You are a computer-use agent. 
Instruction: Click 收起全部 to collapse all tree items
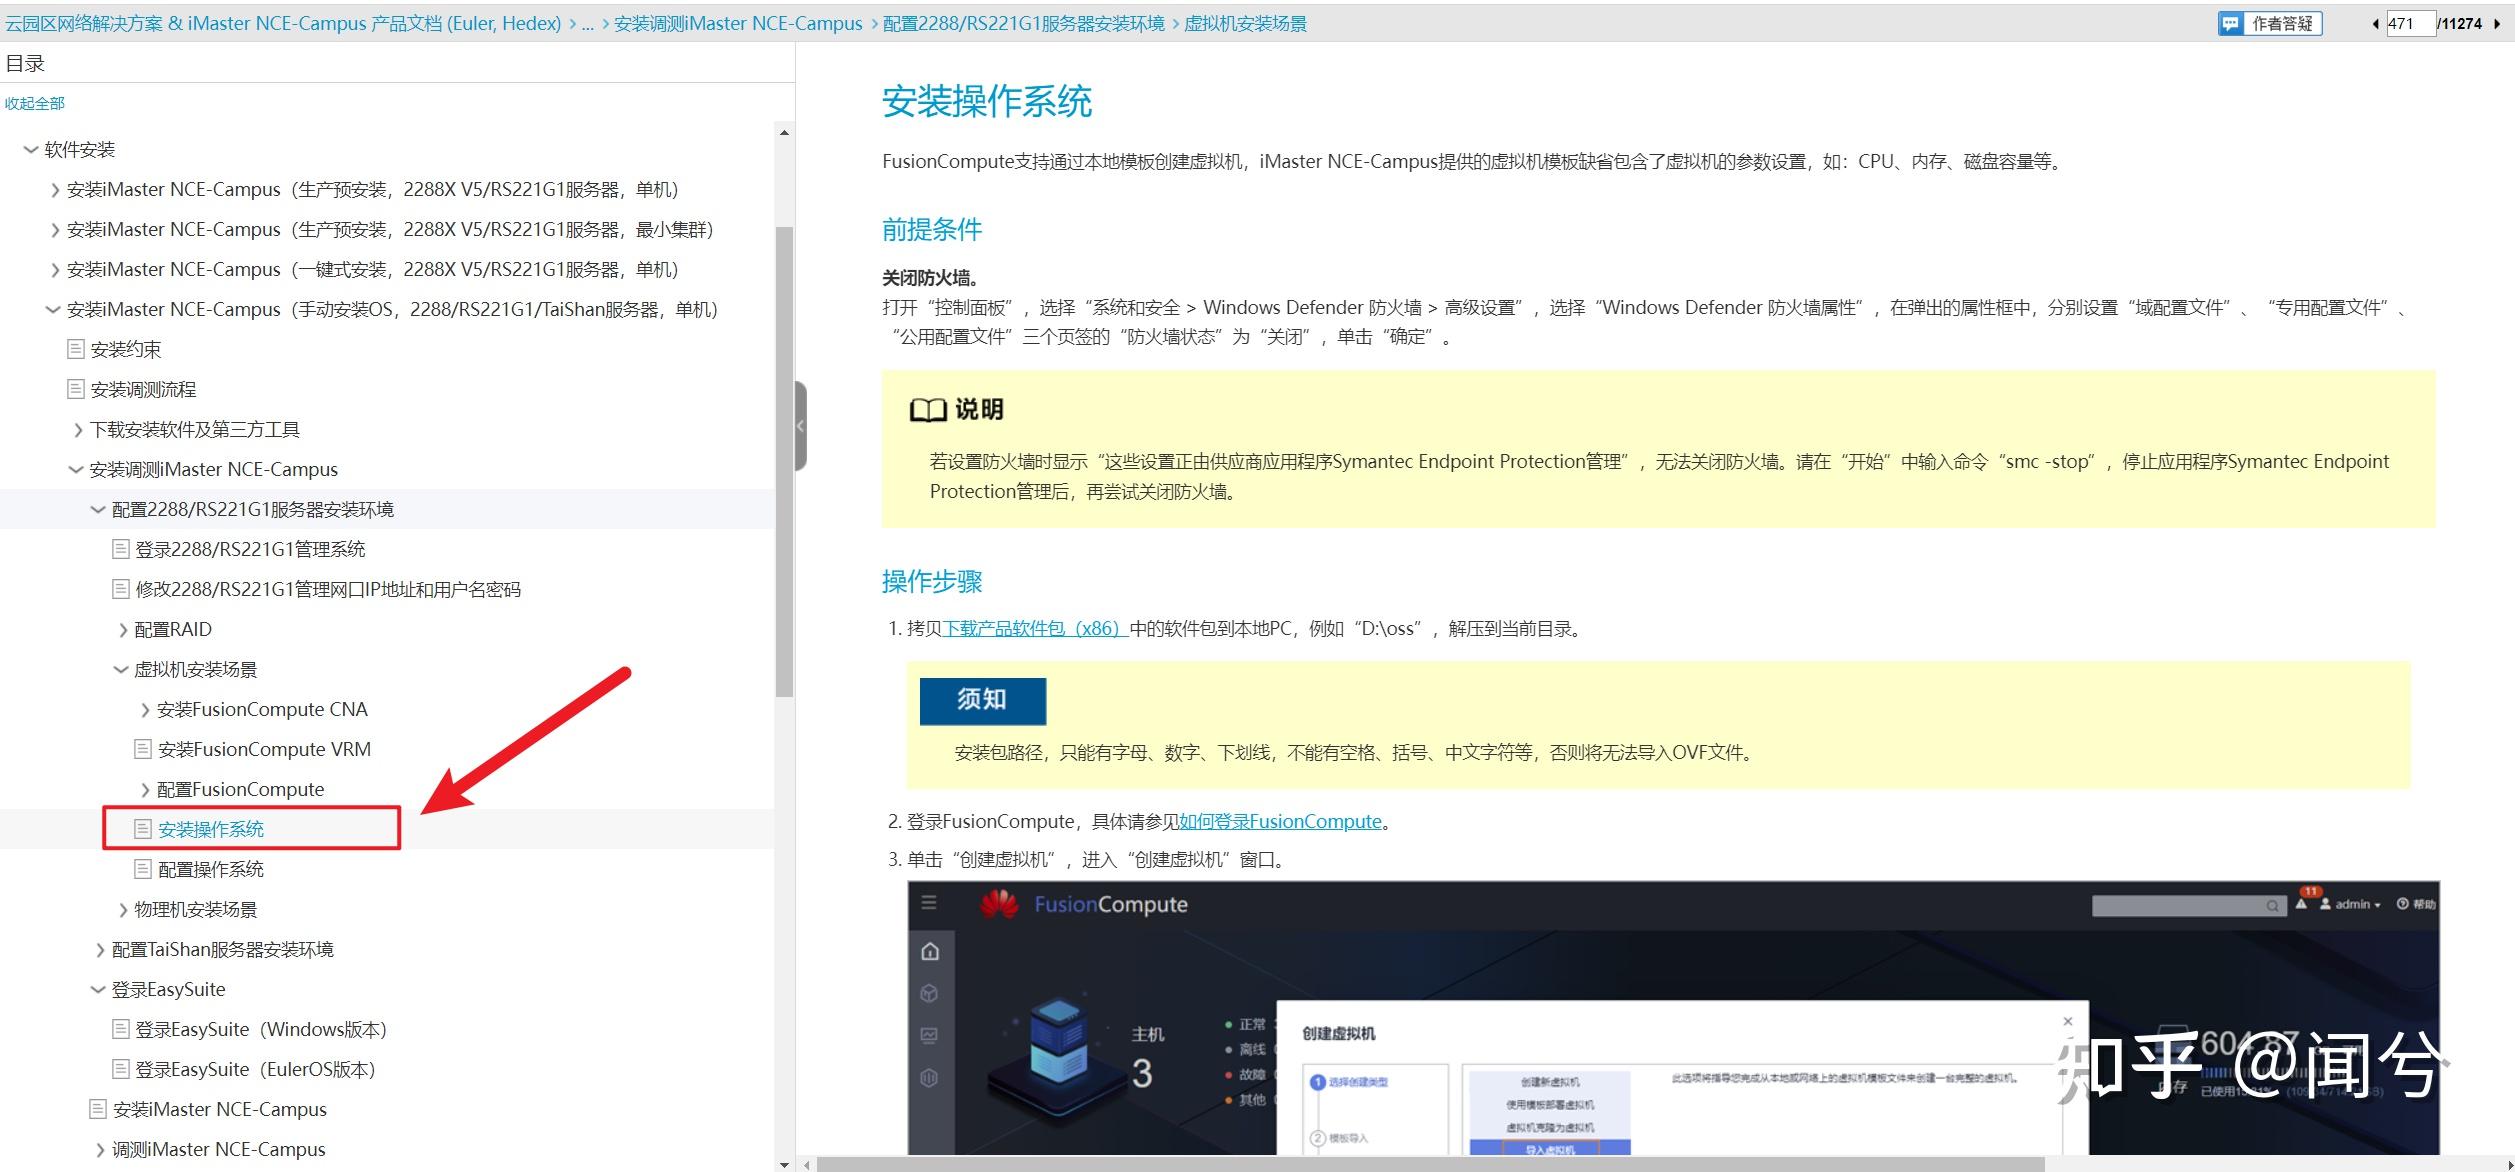click(x=35, y=103)
